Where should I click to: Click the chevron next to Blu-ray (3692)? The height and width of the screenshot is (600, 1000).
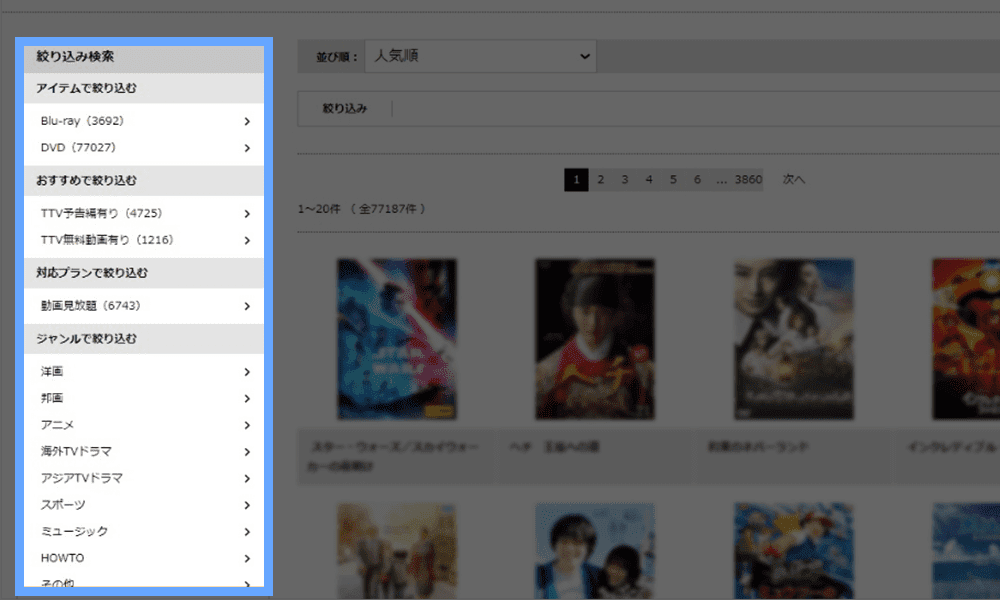coord(246,121)
